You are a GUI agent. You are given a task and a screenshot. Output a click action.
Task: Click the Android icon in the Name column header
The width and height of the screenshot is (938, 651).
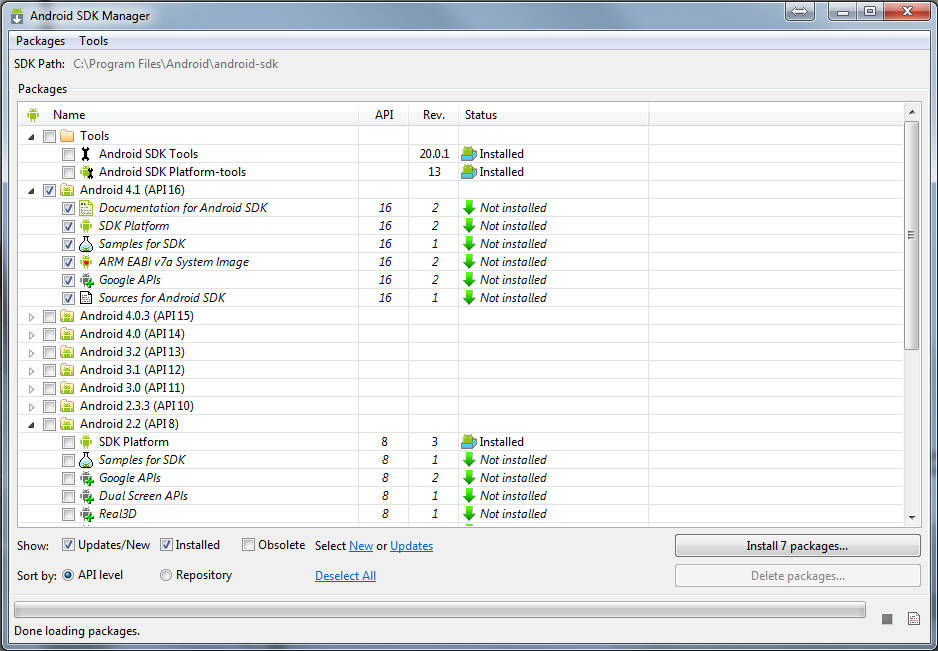click(33, 114)
